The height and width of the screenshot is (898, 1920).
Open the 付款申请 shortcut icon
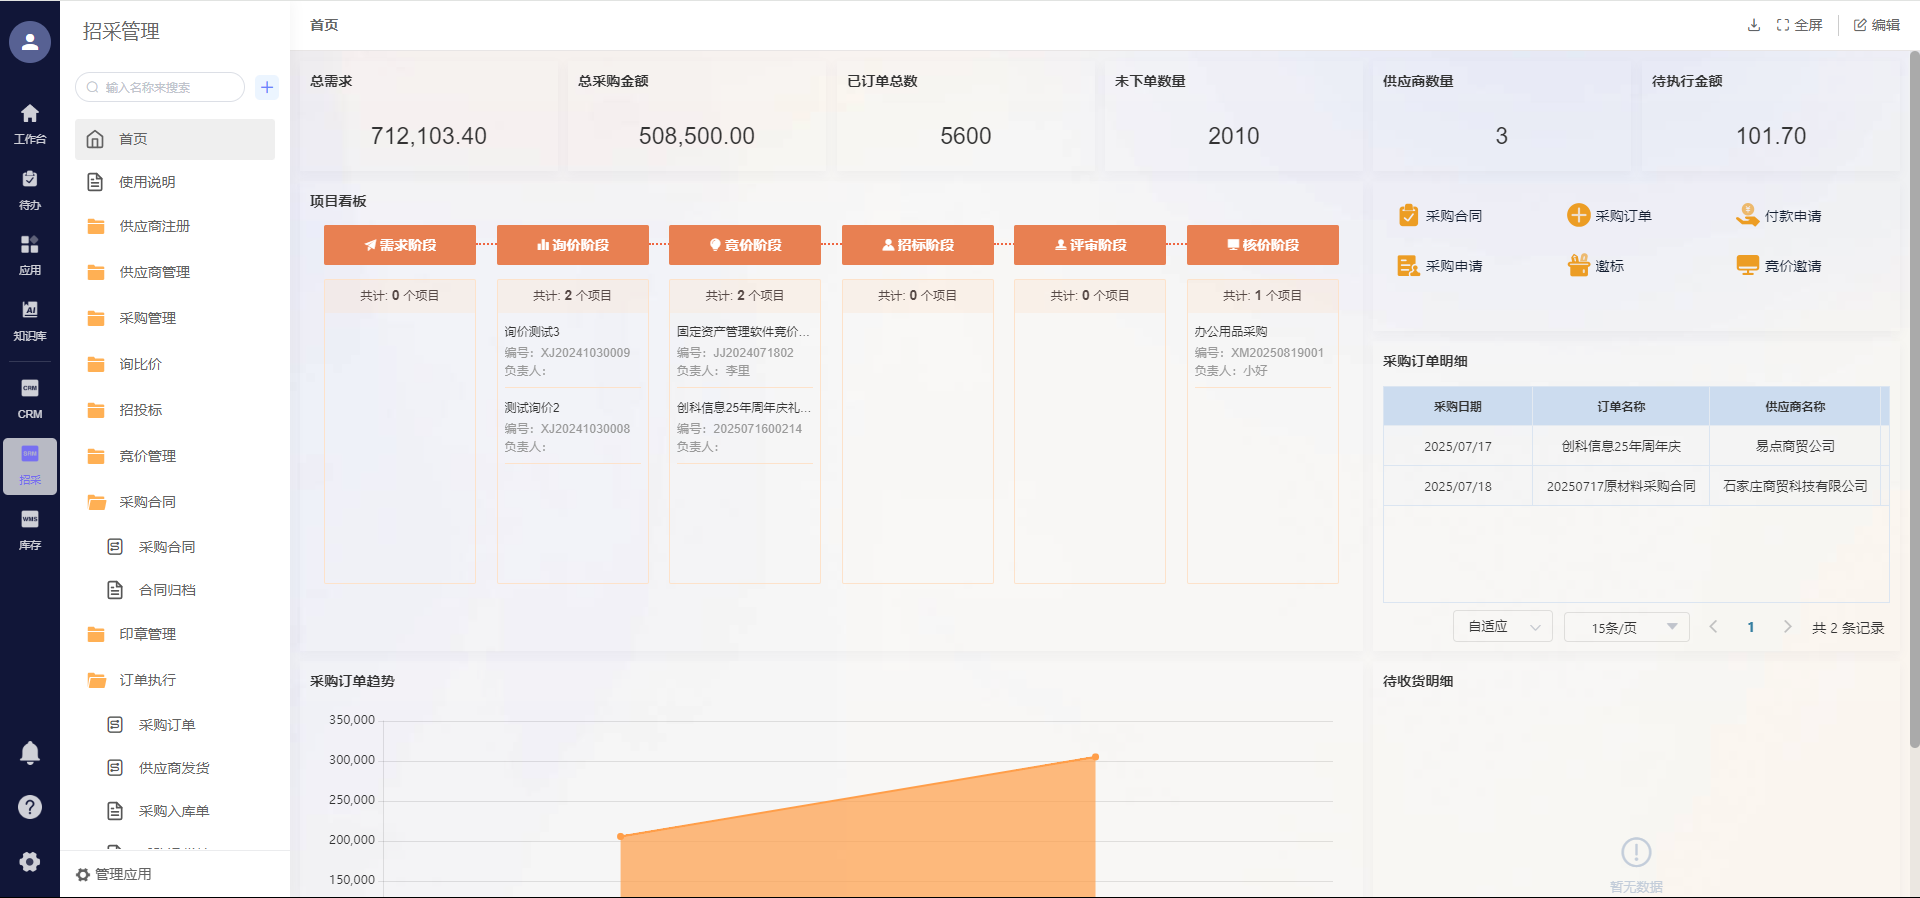tap(1747, 215)
